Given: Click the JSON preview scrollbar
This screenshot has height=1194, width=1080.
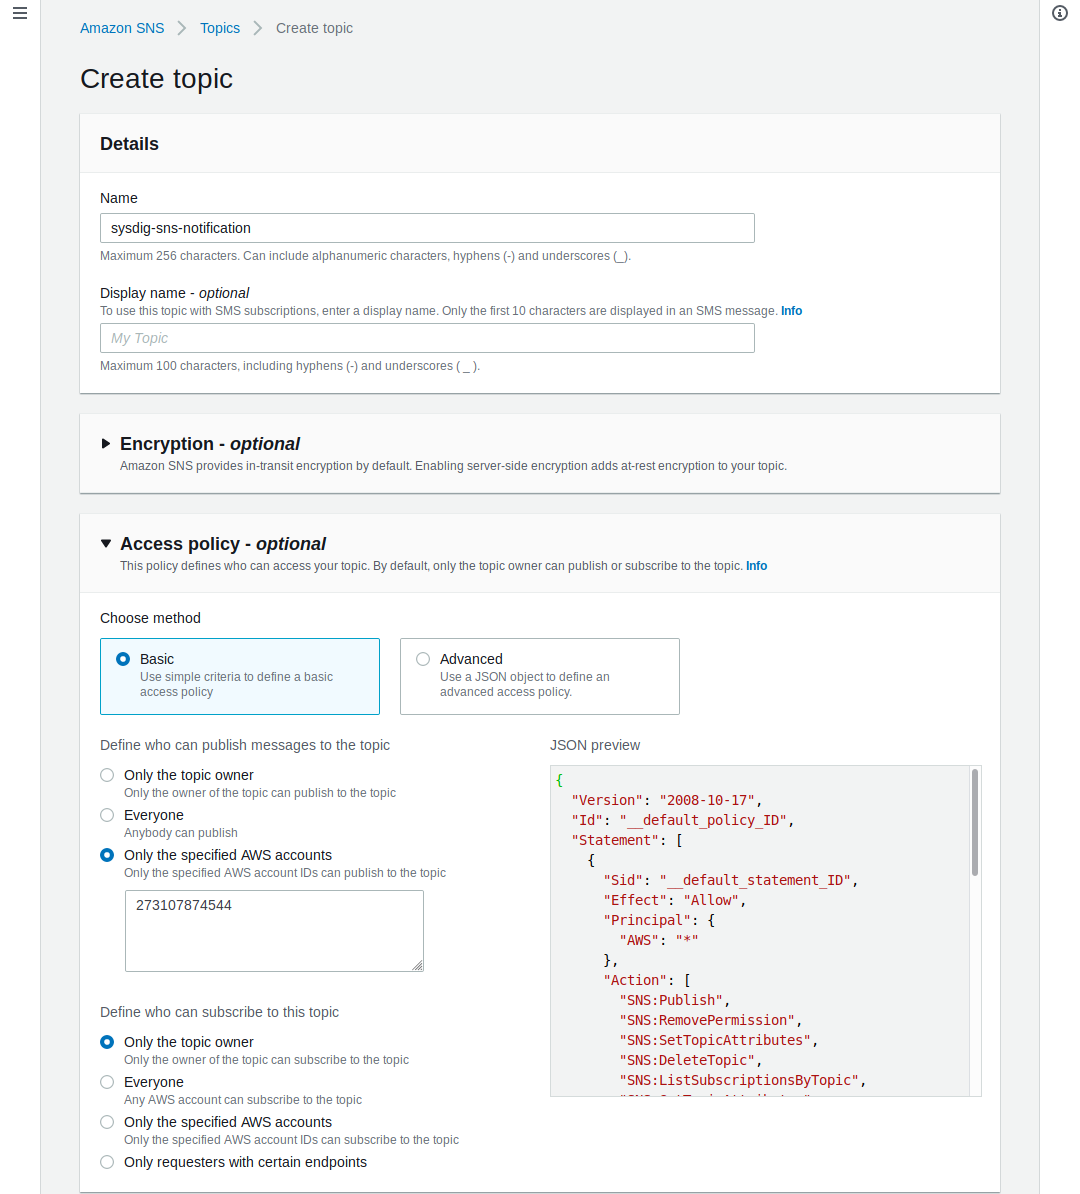Looking at the screenshot, I should [975, 822].
